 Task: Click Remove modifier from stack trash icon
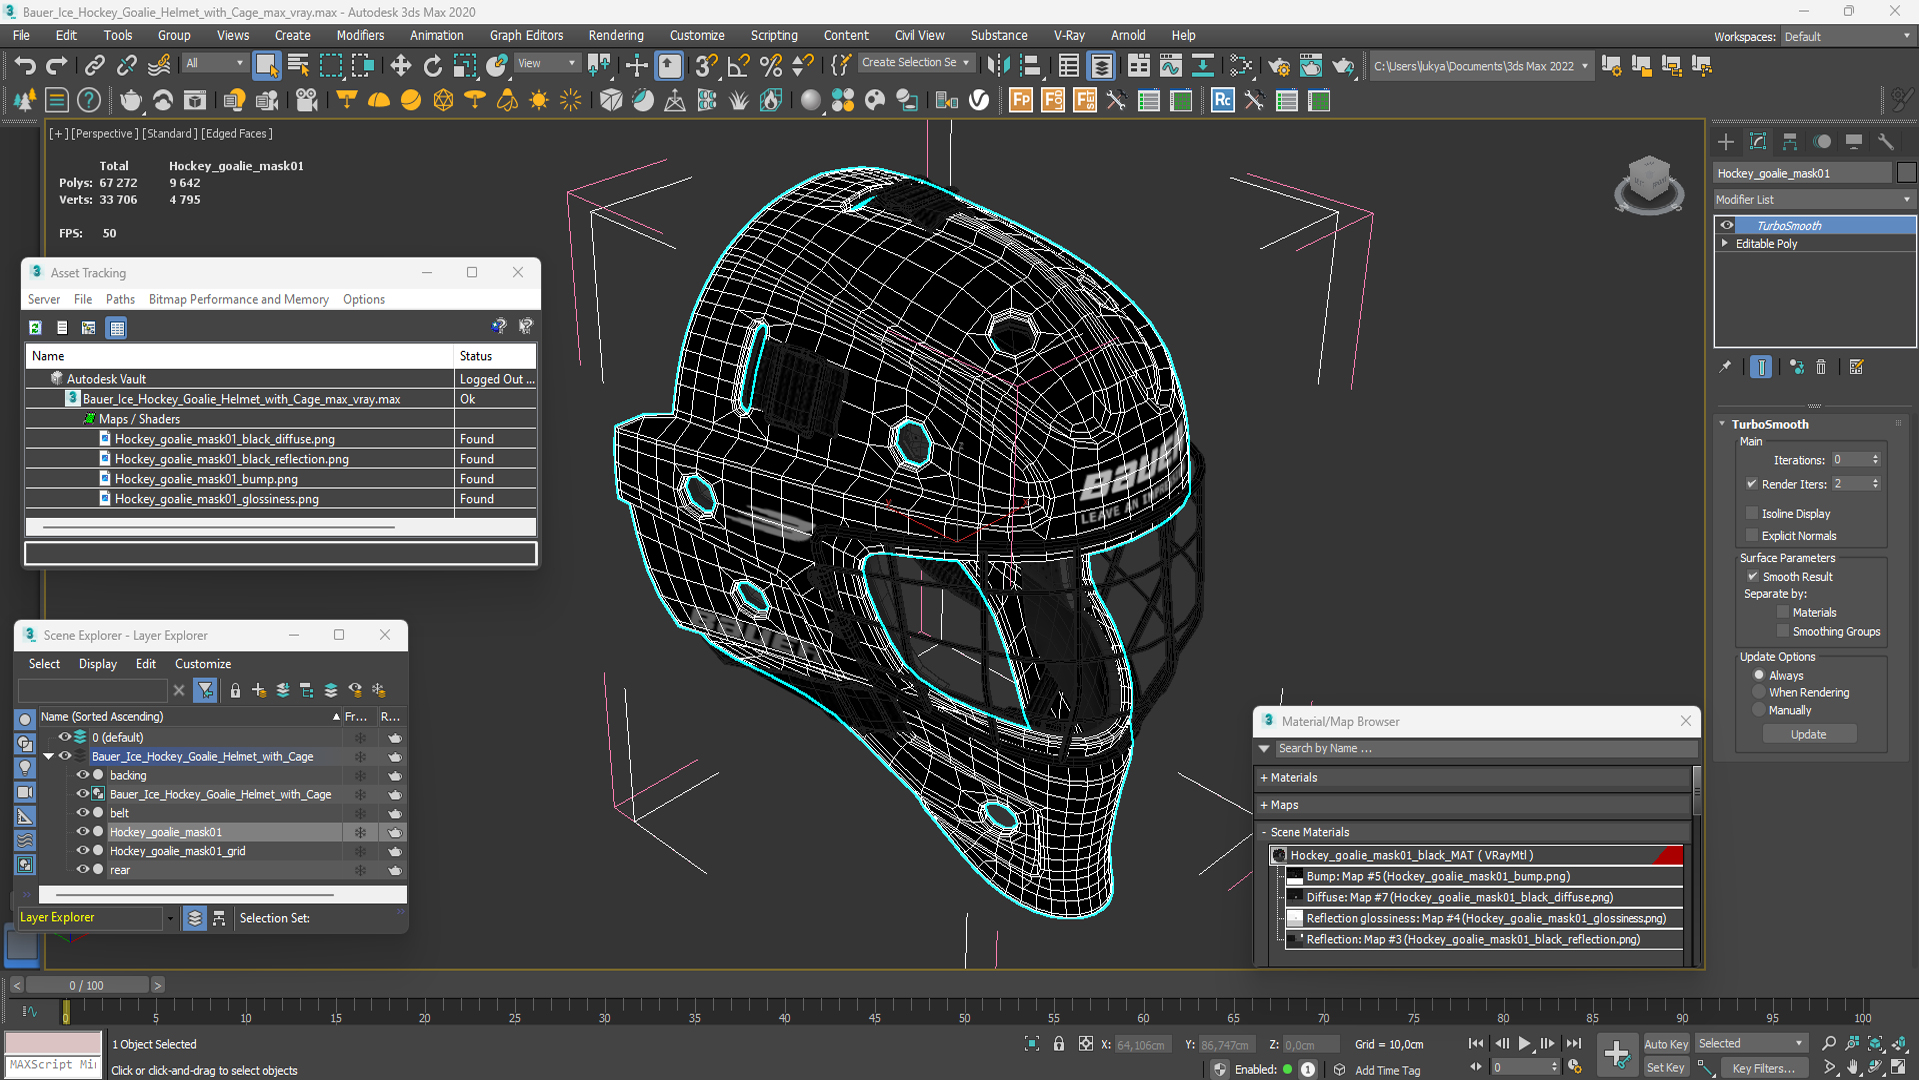pos(1821,367)
